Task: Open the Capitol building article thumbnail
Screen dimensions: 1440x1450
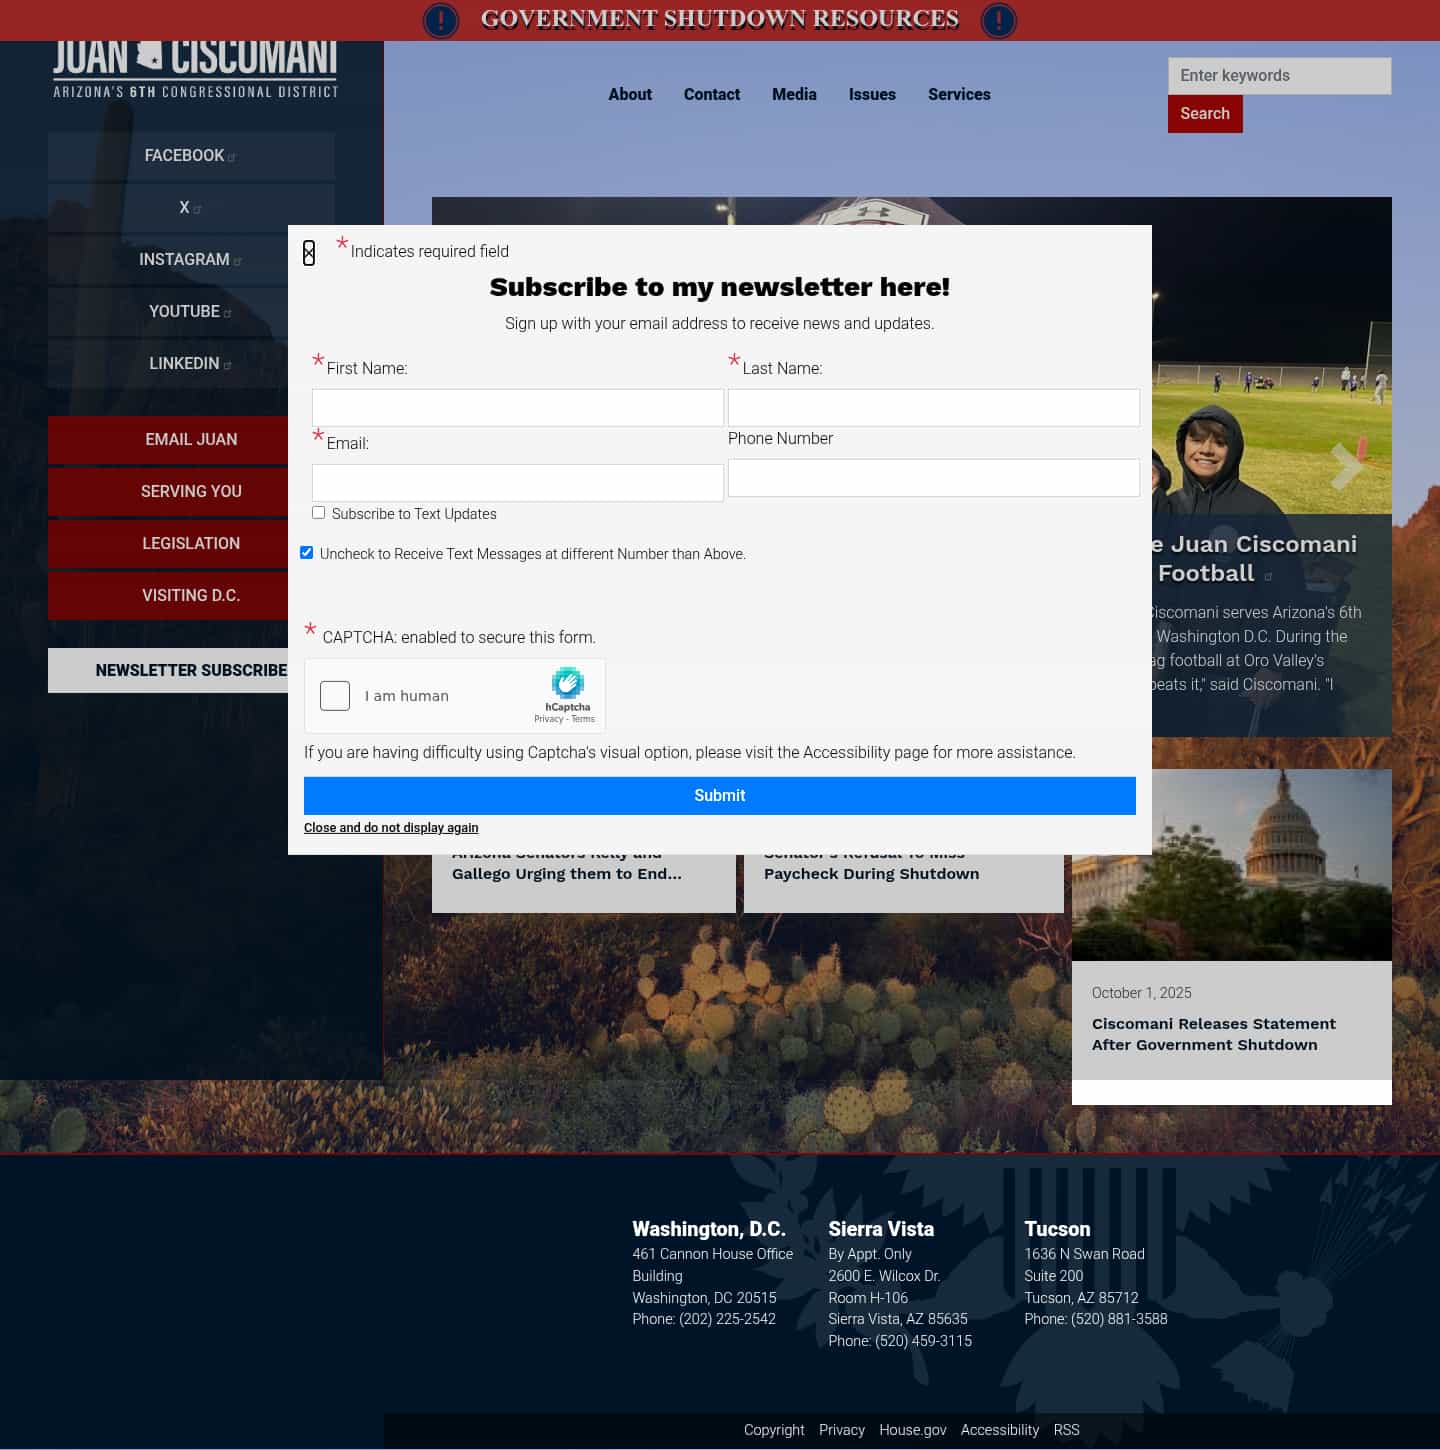Action: (1232, 865)
